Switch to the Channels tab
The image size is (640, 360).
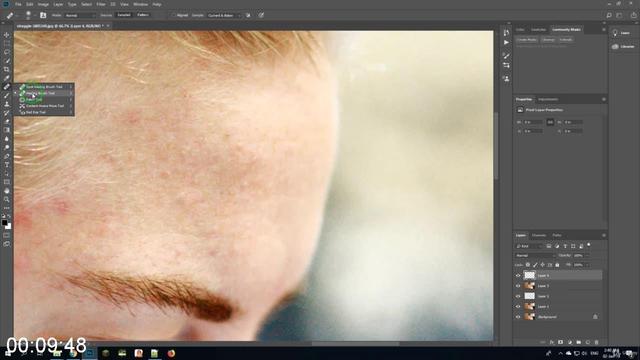539,235
